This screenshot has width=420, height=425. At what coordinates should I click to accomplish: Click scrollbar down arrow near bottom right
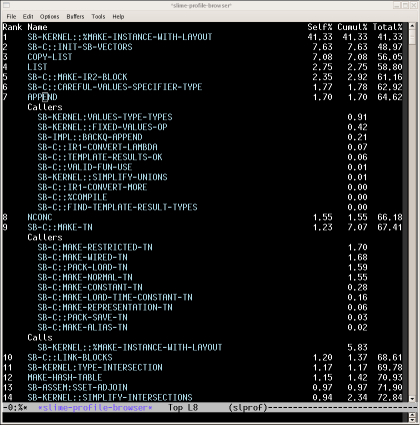point(412,399)
